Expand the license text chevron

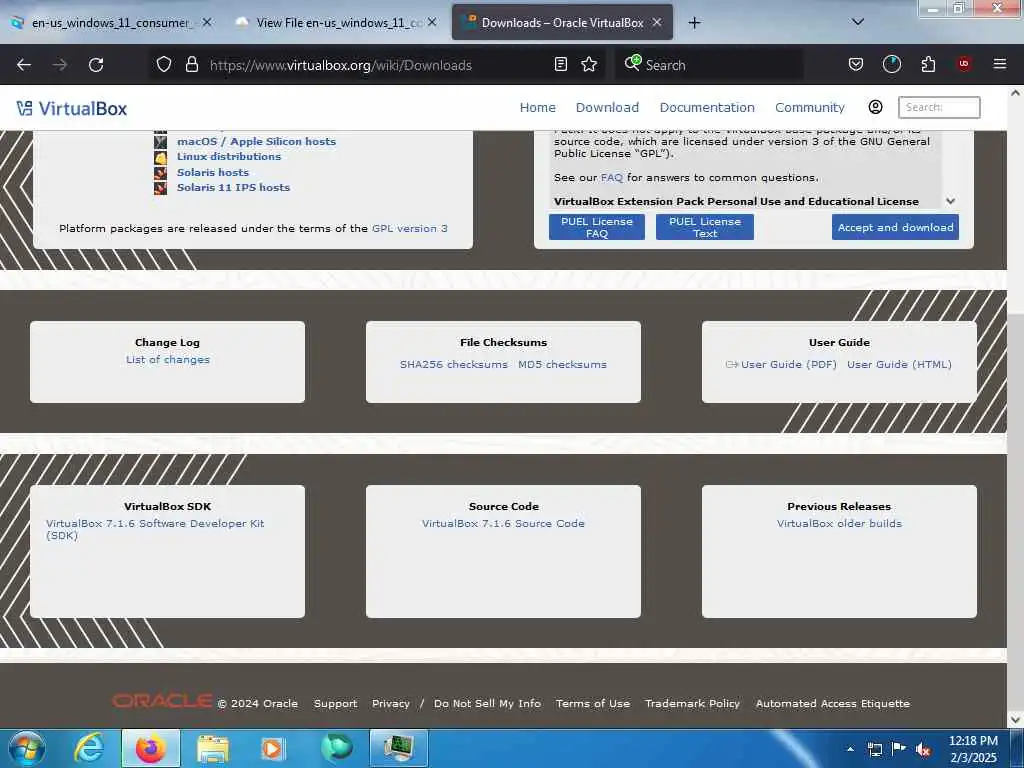[950, 201]
